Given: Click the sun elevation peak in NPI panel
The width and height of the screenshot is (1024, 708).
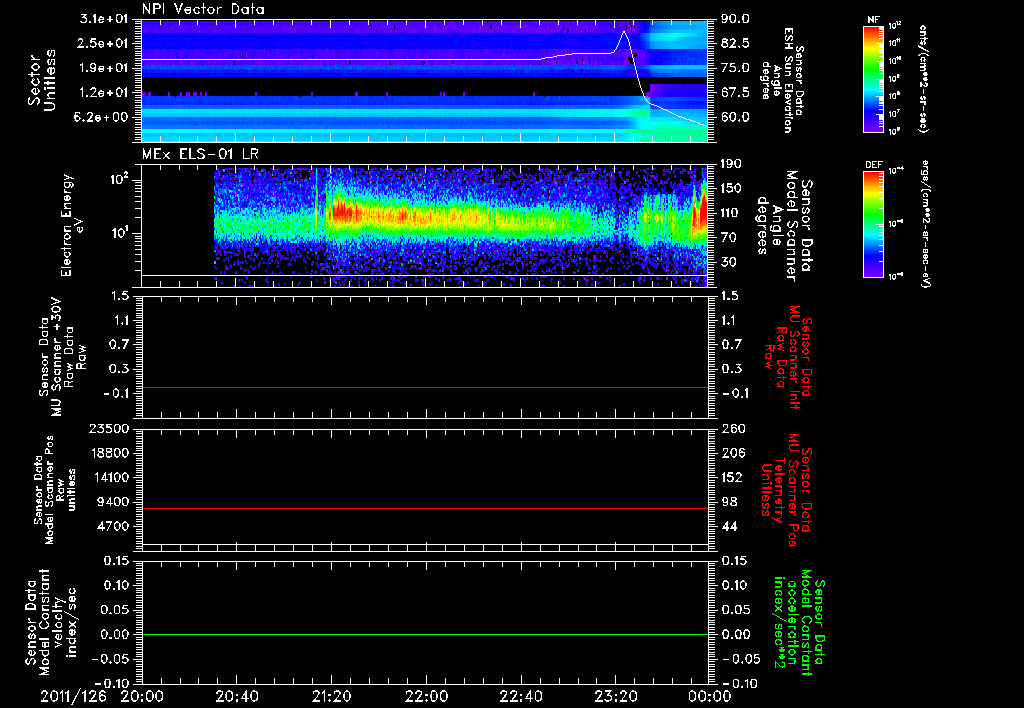Looking at the screenshot, I should point(624,31).
